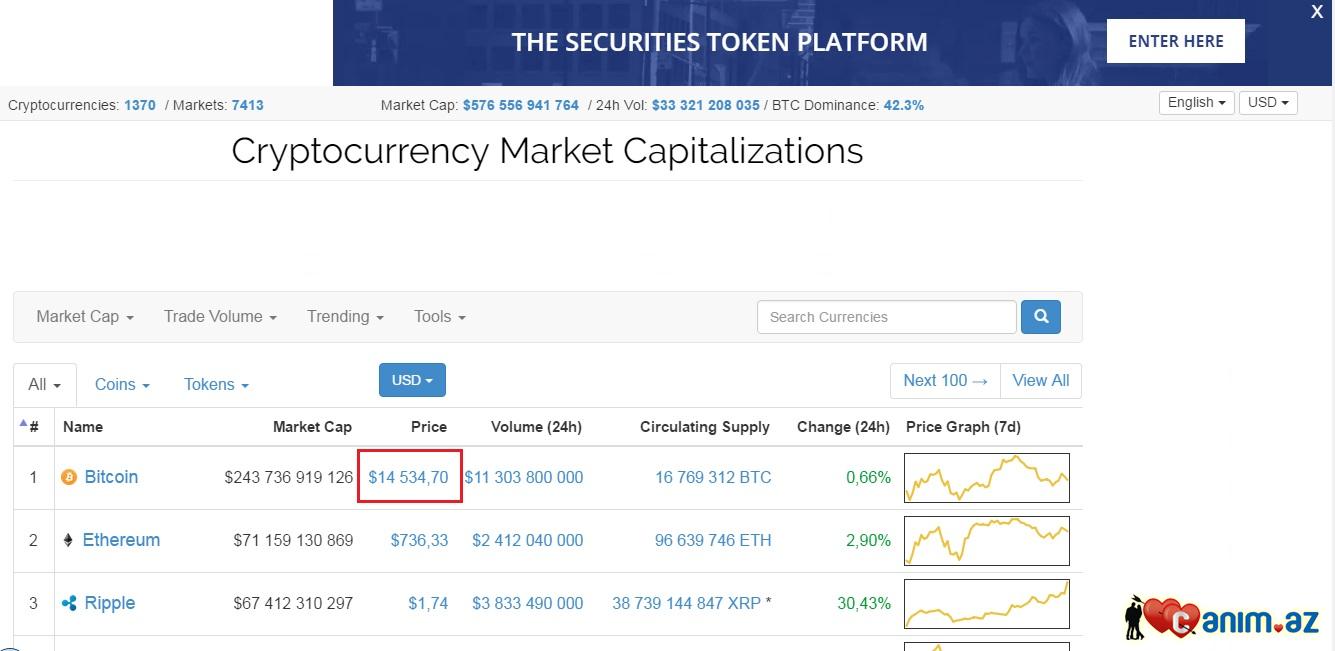Open the Ripple currency link
This screenshot has height=651, width=1335.
pyautogui.click(x=110, y=604)
